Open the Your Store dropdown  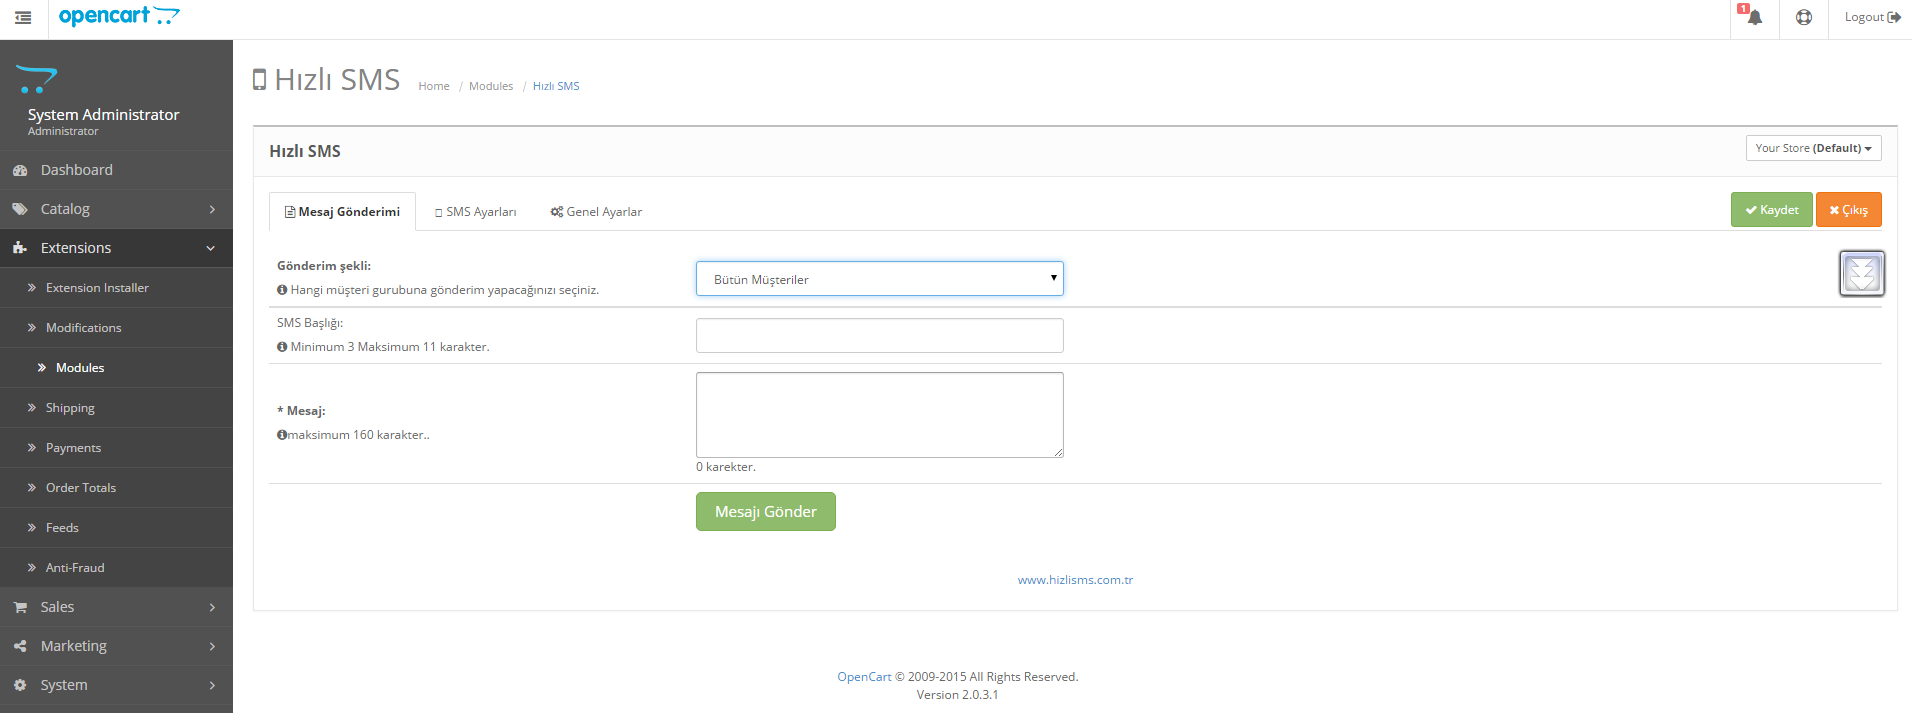(1812, 148)
